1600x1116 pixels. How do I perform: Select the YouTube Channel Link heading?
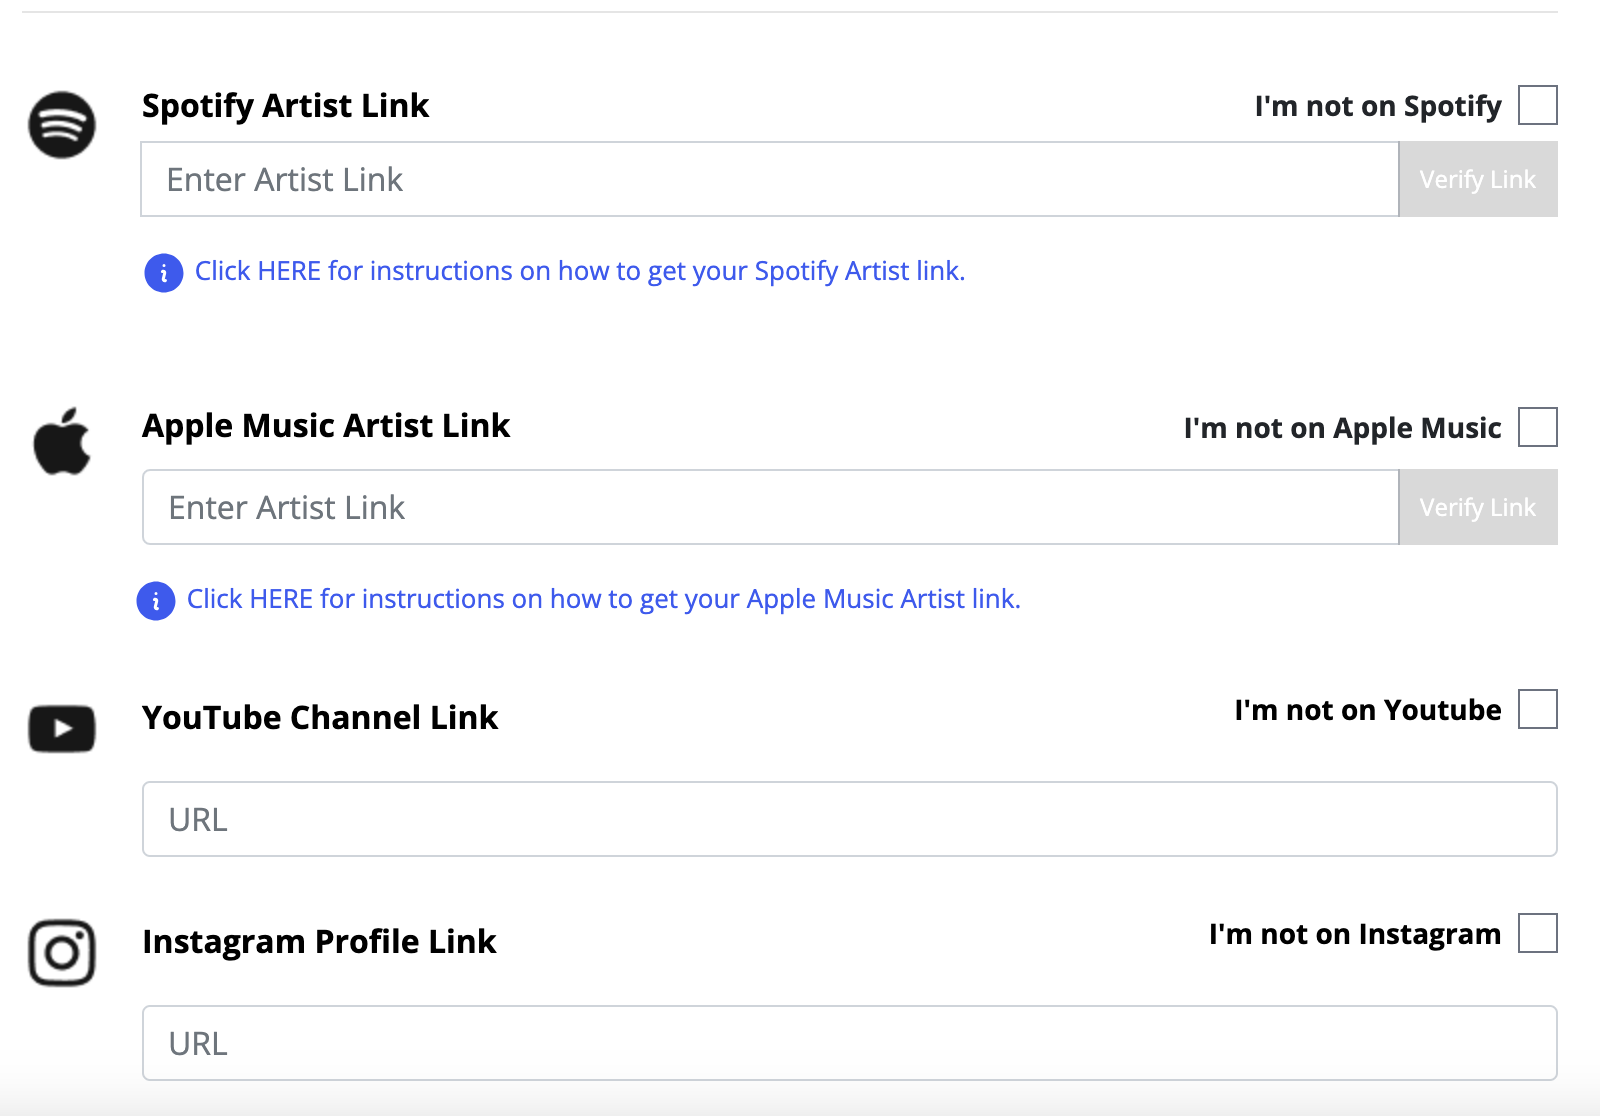[x=320, y=718]
